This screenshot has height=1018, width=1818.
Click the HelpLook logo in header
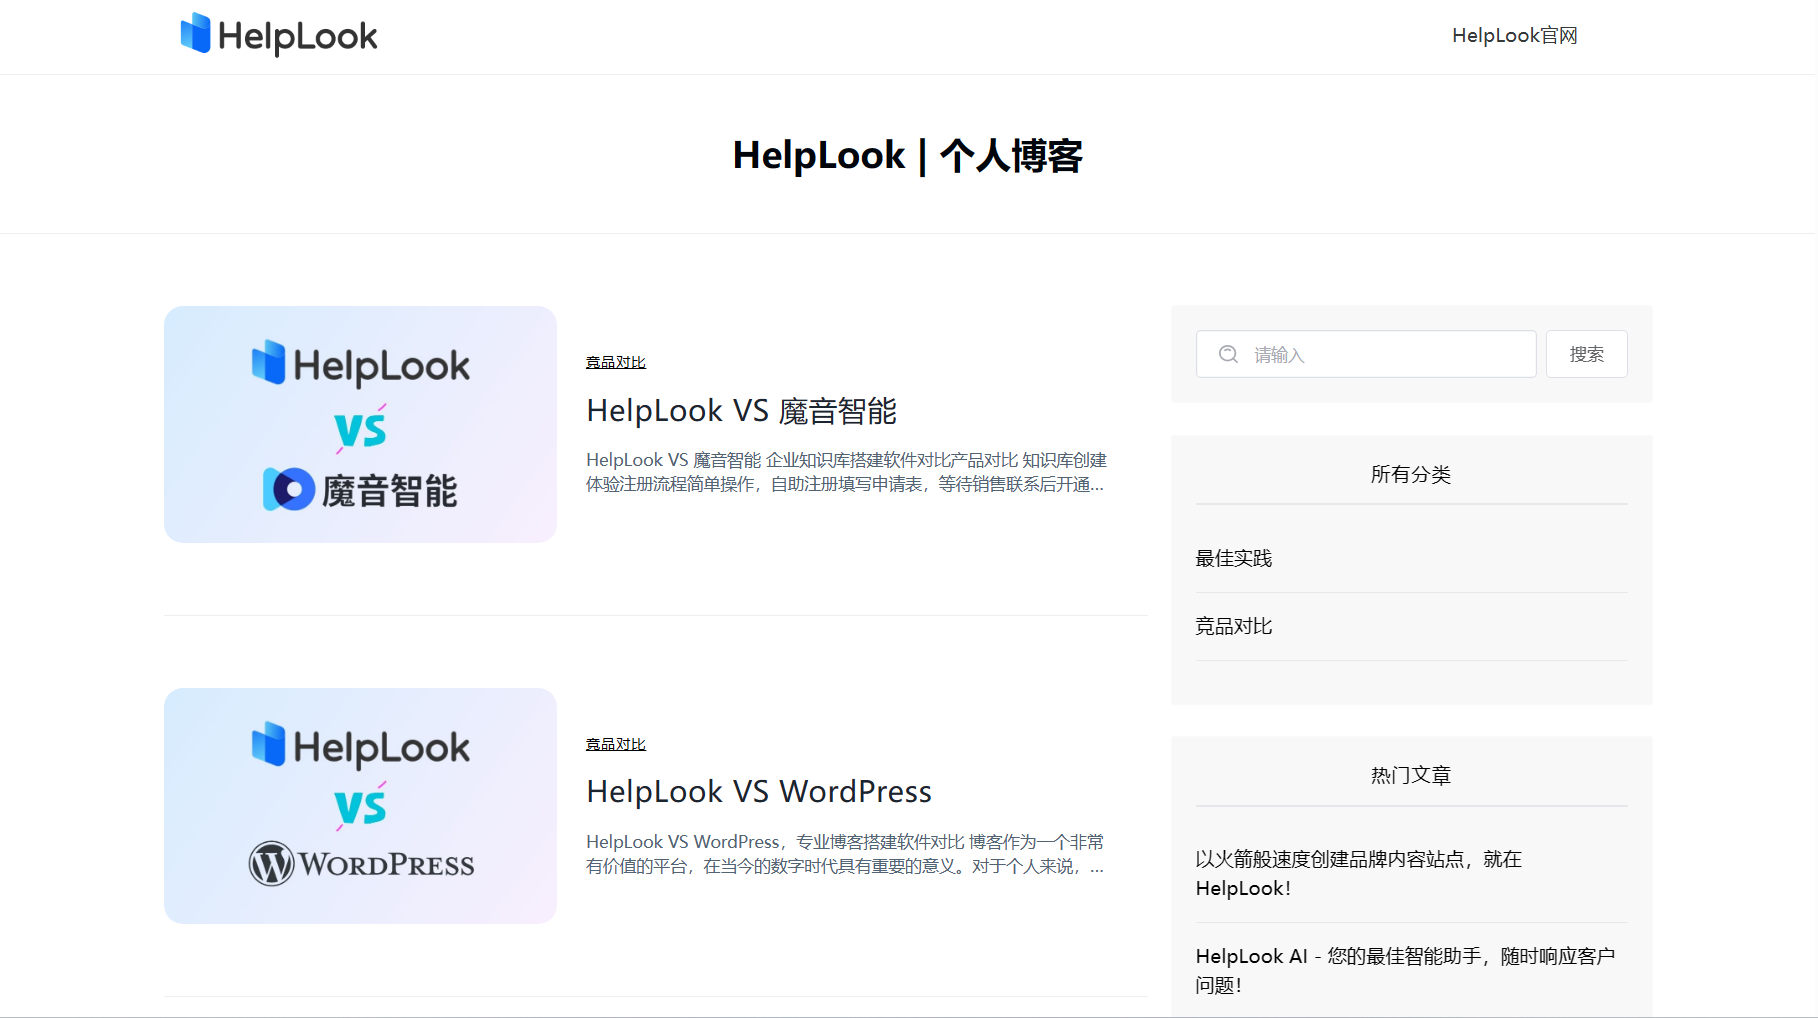tap(279, 36)
